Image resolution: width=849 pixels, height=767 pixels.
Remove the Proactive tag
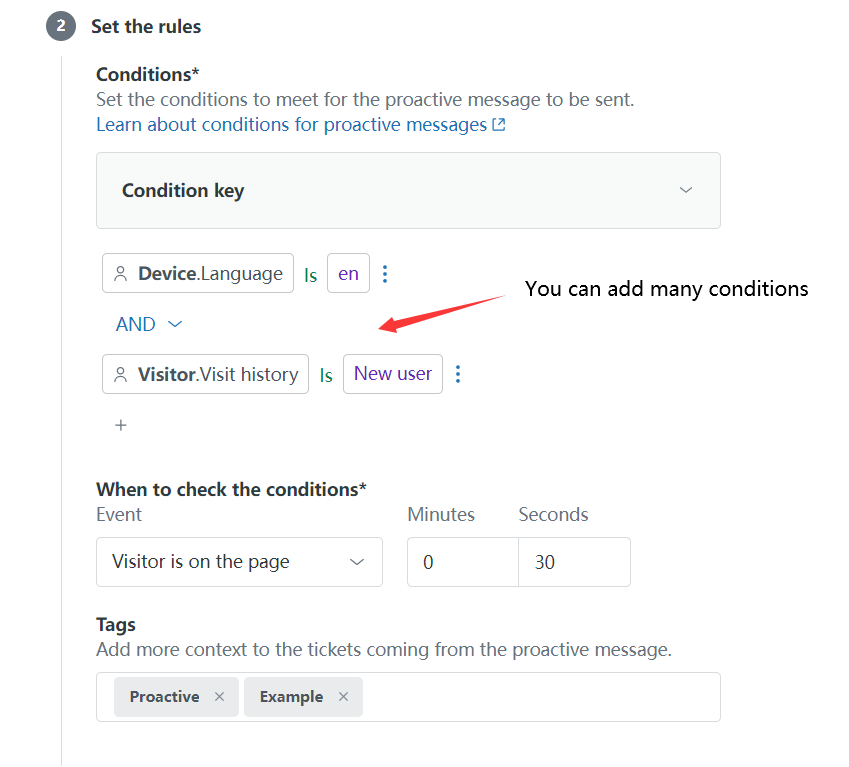219,697
